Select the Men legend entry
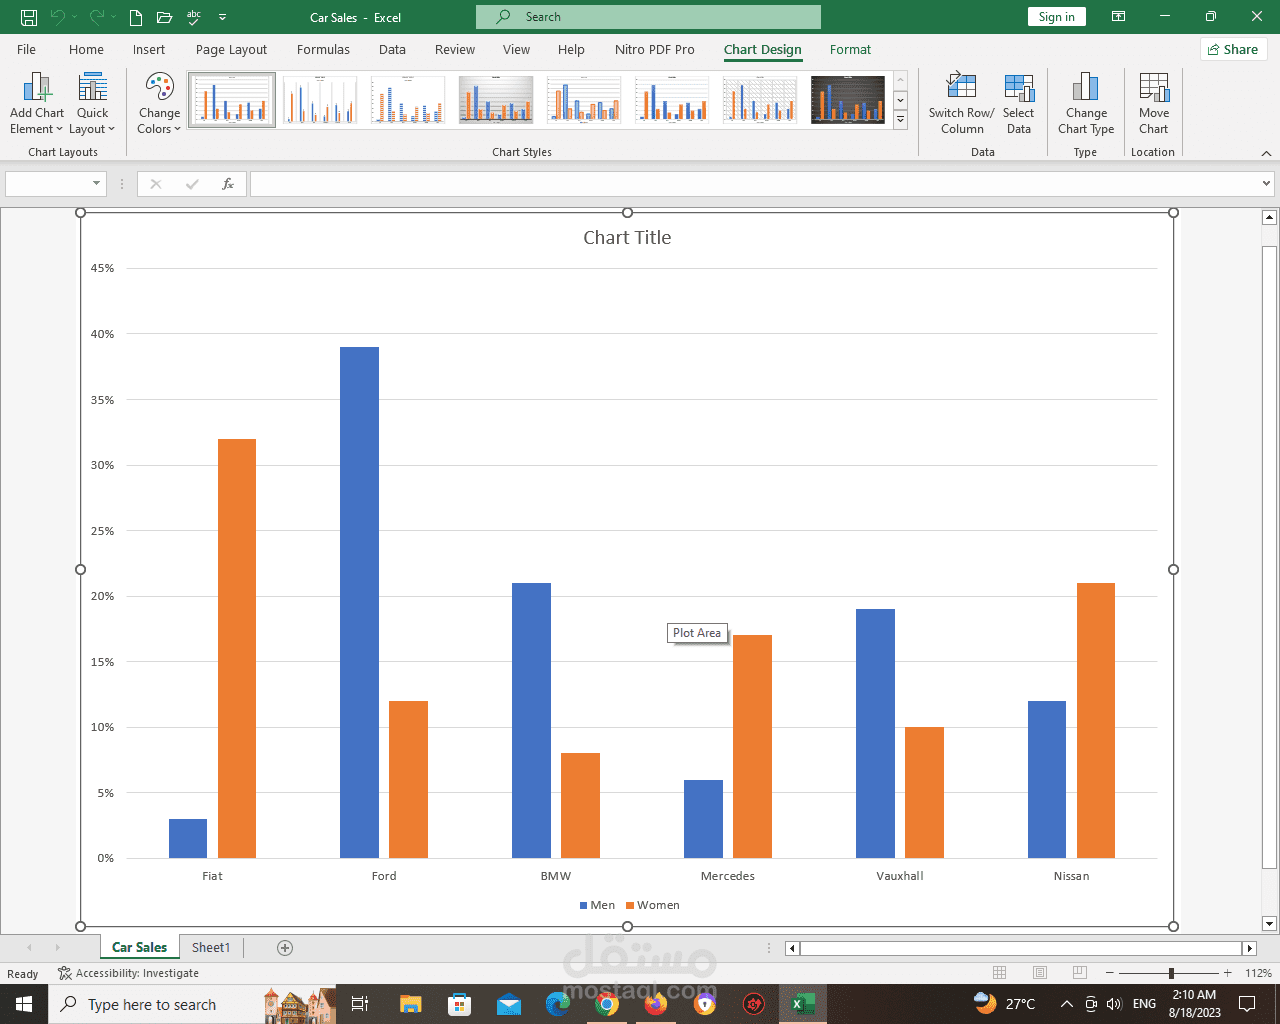Screen dimensions: 1280x1024 597,905
